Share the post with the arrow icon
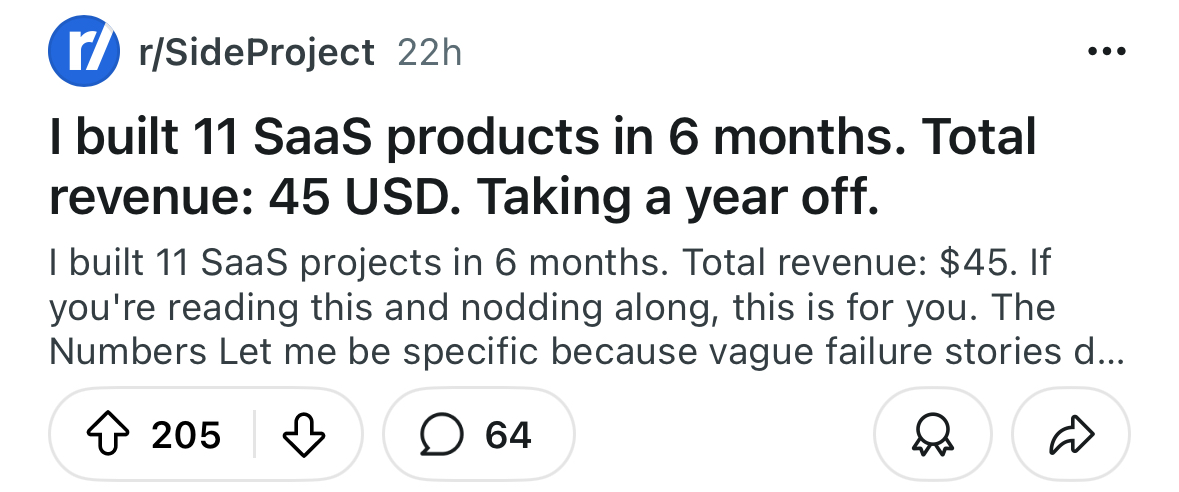 pyautogui.click(x=1070, y=435)
